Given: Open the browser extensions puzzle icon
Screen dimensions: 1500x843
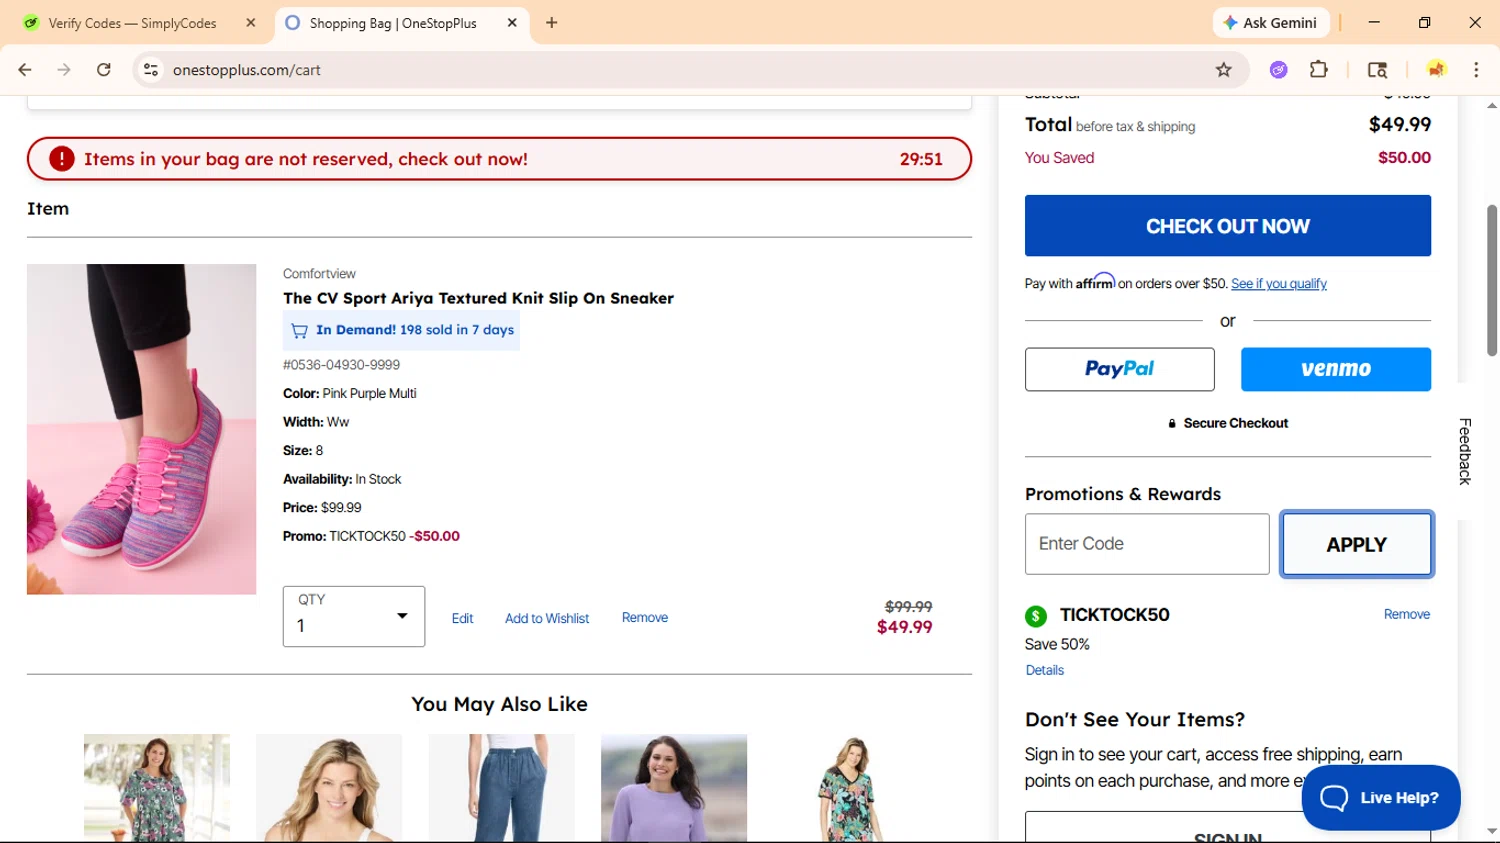Looking at the screenshot, I should pyautogui.click(x=1319, y=70).
